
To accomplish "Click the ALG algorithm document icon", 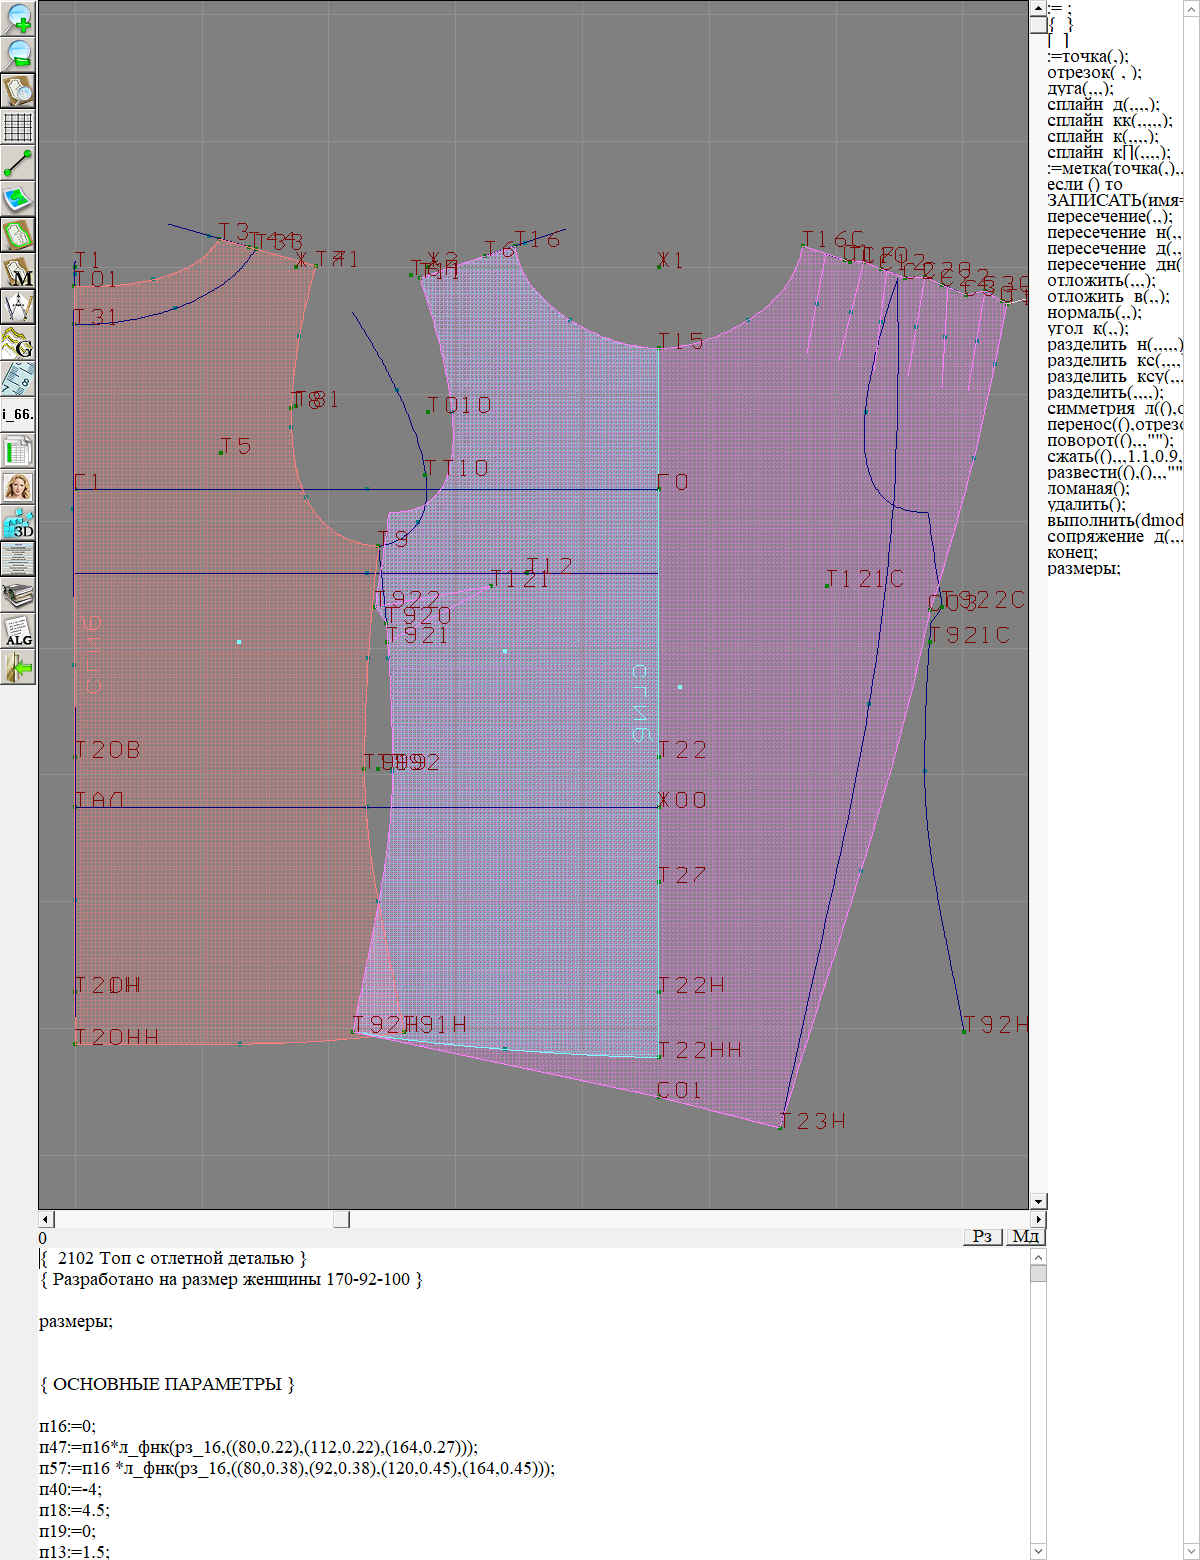I will coord(18,631).
